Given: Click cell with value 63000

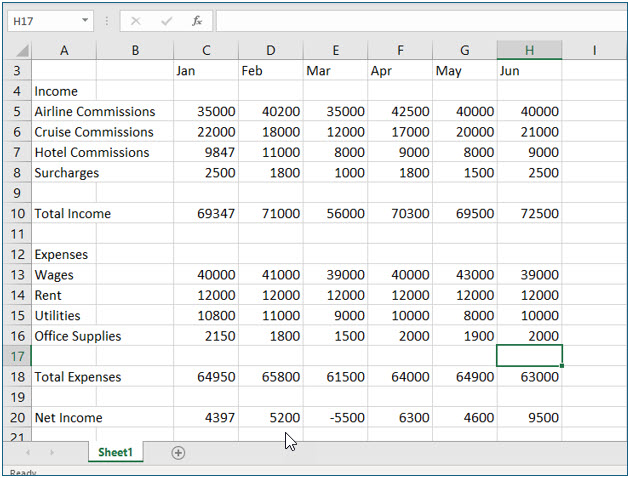Looking at the screenshot, I should (x=529, y=377).
